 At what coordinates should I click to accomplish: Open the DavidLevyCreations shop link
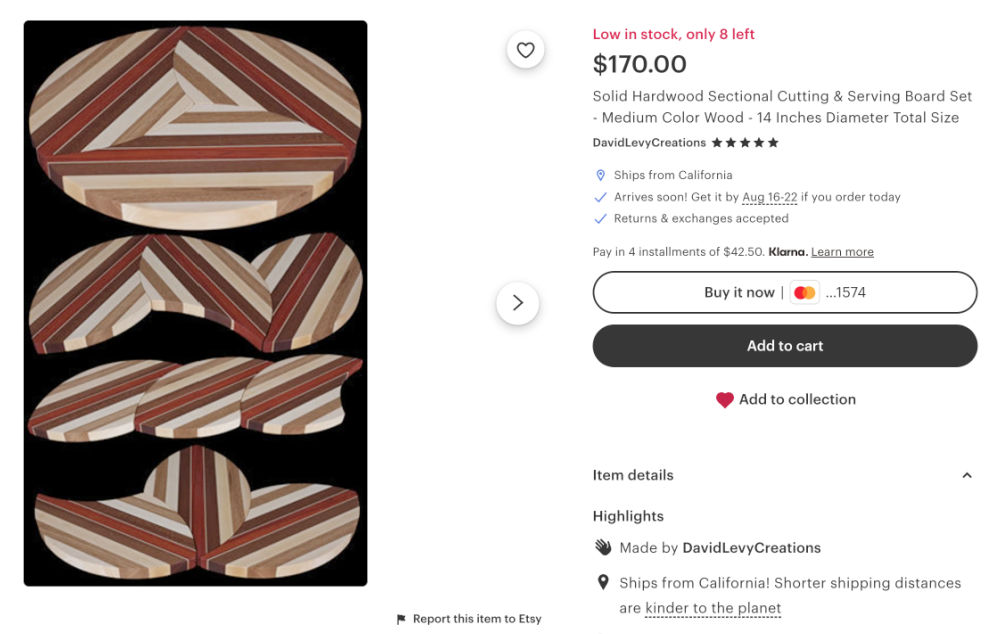coord(649,143)
